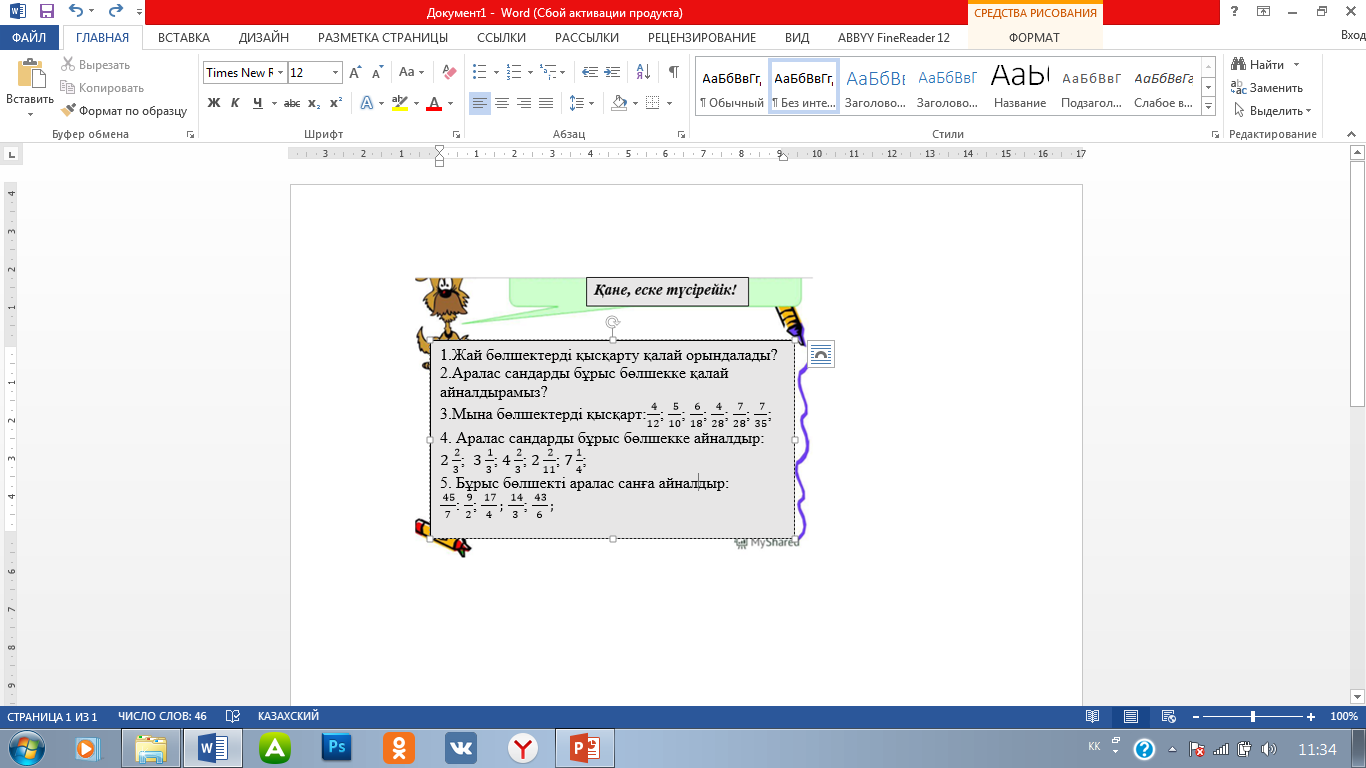
Task: Open the ФАЙЛ (File) tab
Action: tap(30, 38)
